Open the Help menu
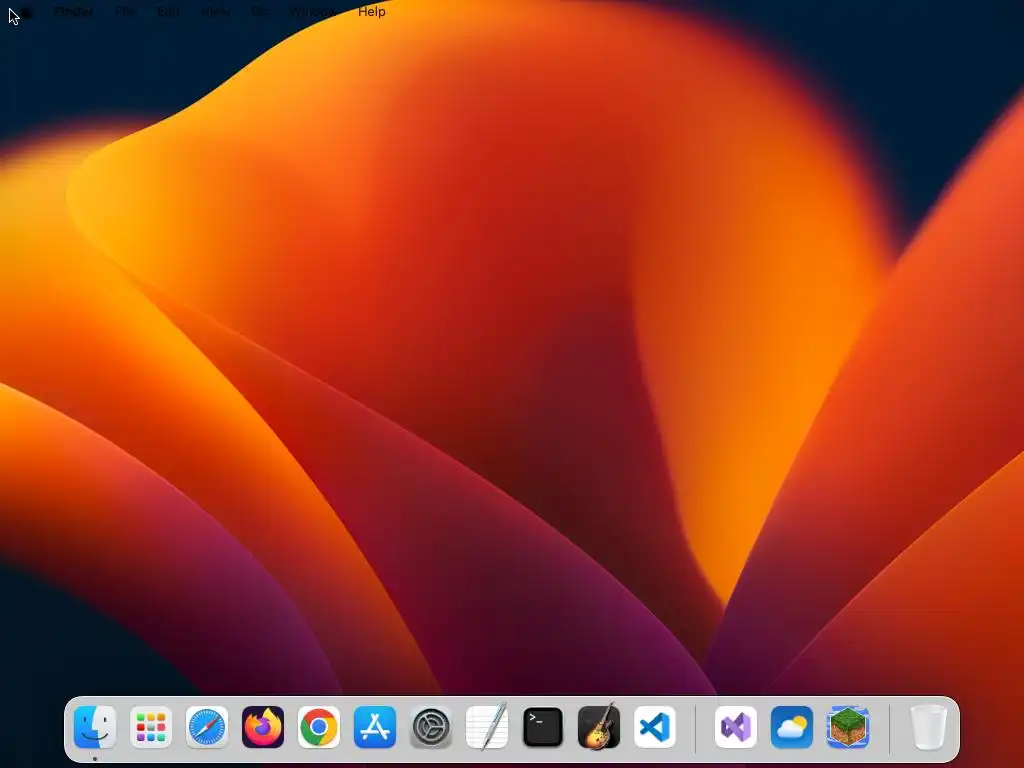 click(372, 12)
